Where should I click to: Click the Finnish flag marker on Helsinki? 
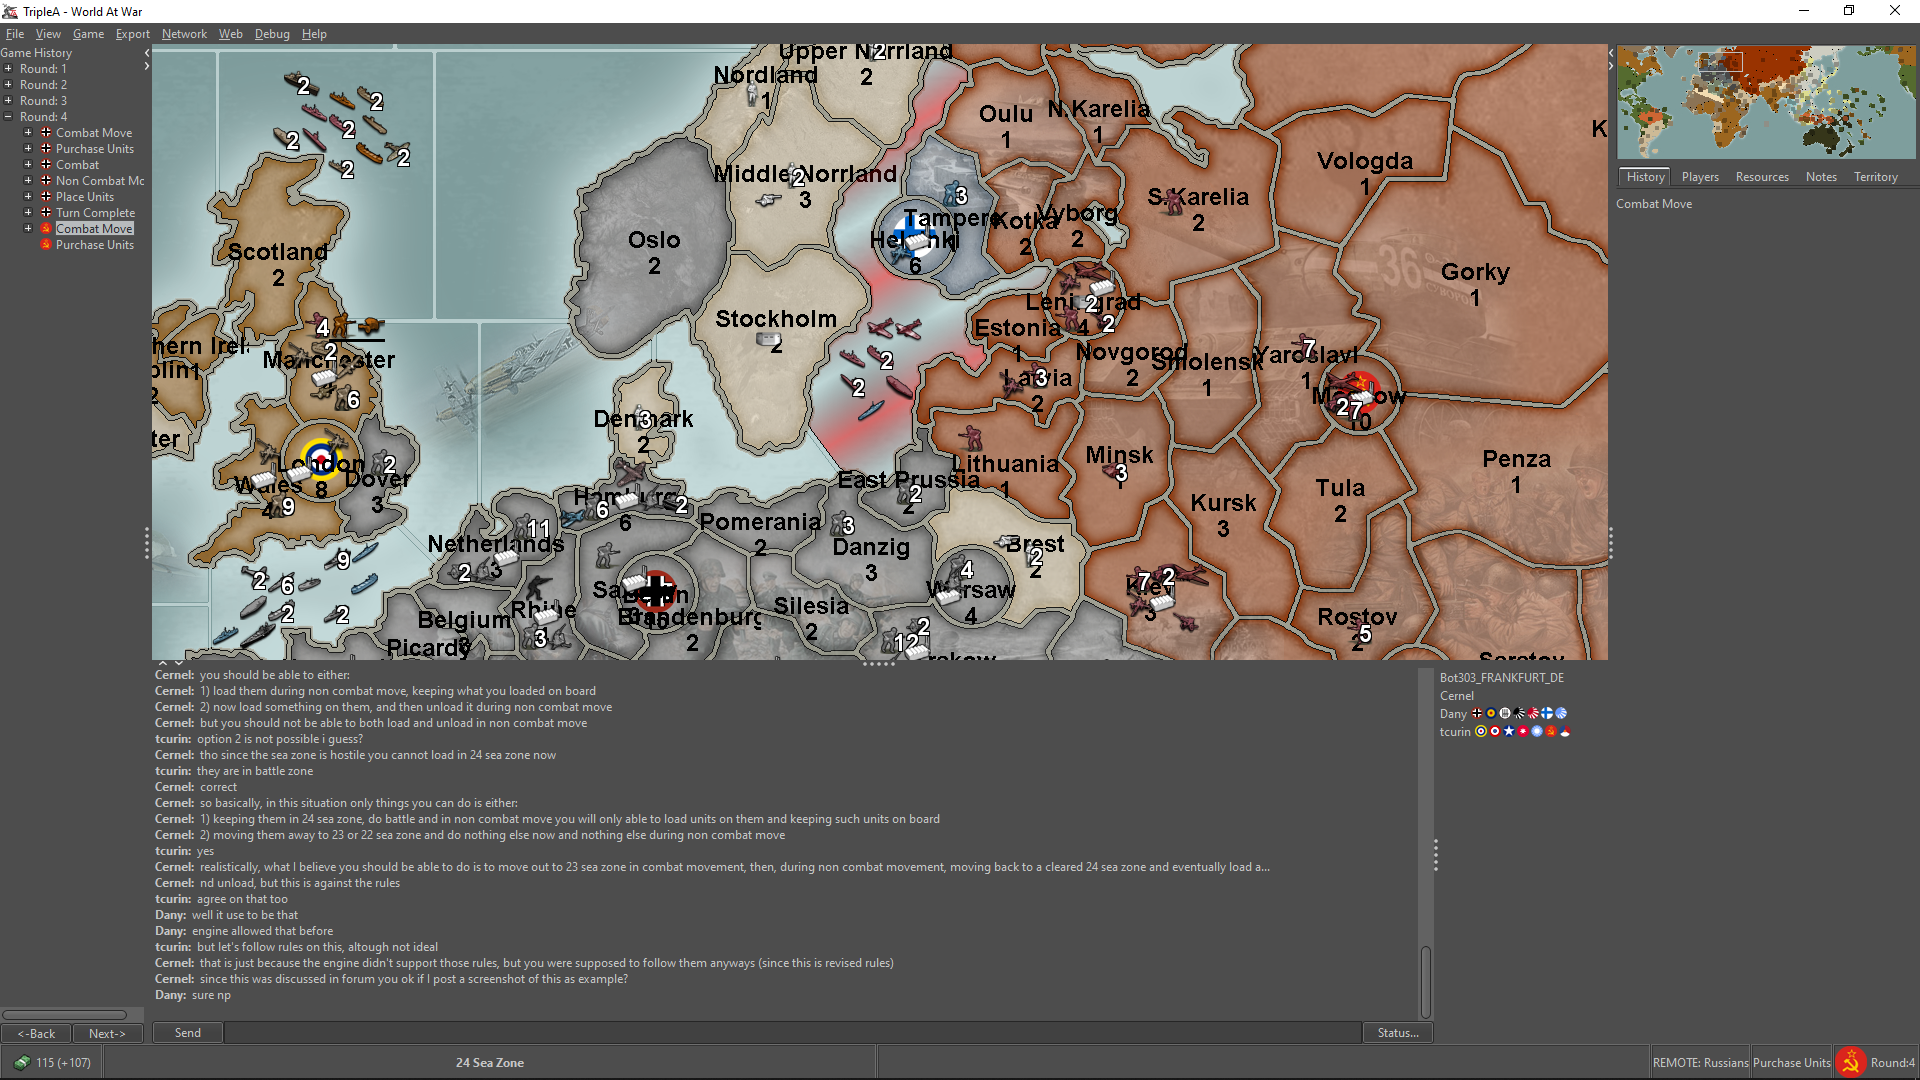click(x=914, y=237)
